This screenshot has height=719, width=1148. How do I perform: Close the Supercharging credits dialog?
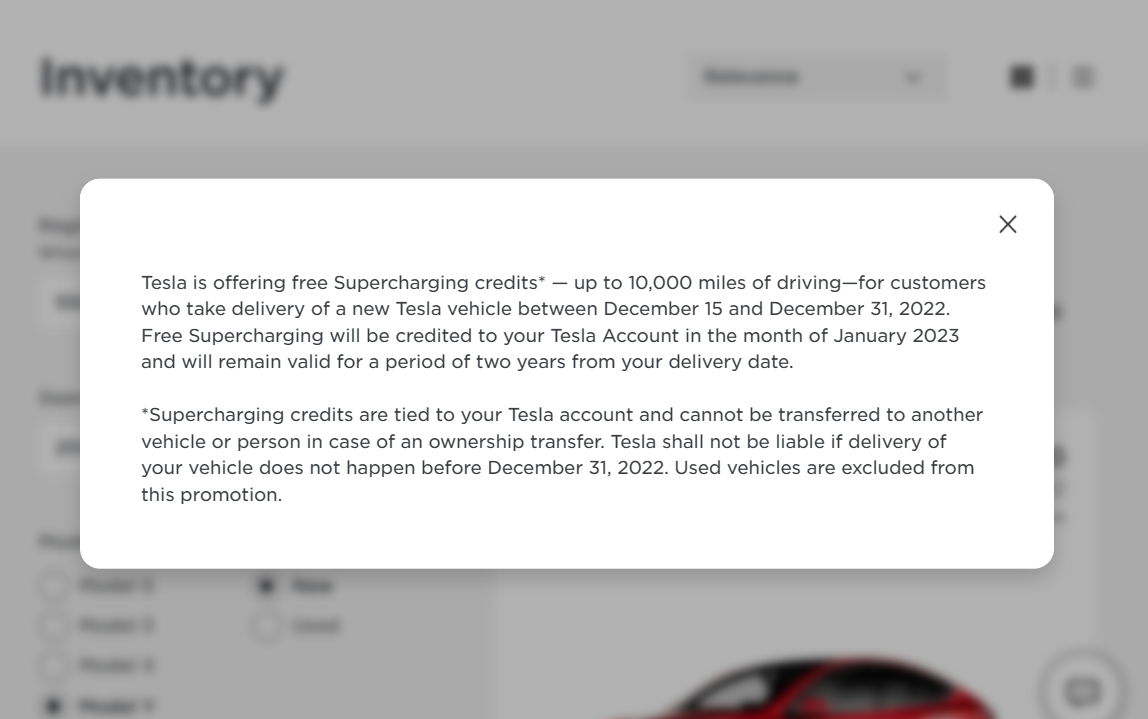coord(1007,224)
